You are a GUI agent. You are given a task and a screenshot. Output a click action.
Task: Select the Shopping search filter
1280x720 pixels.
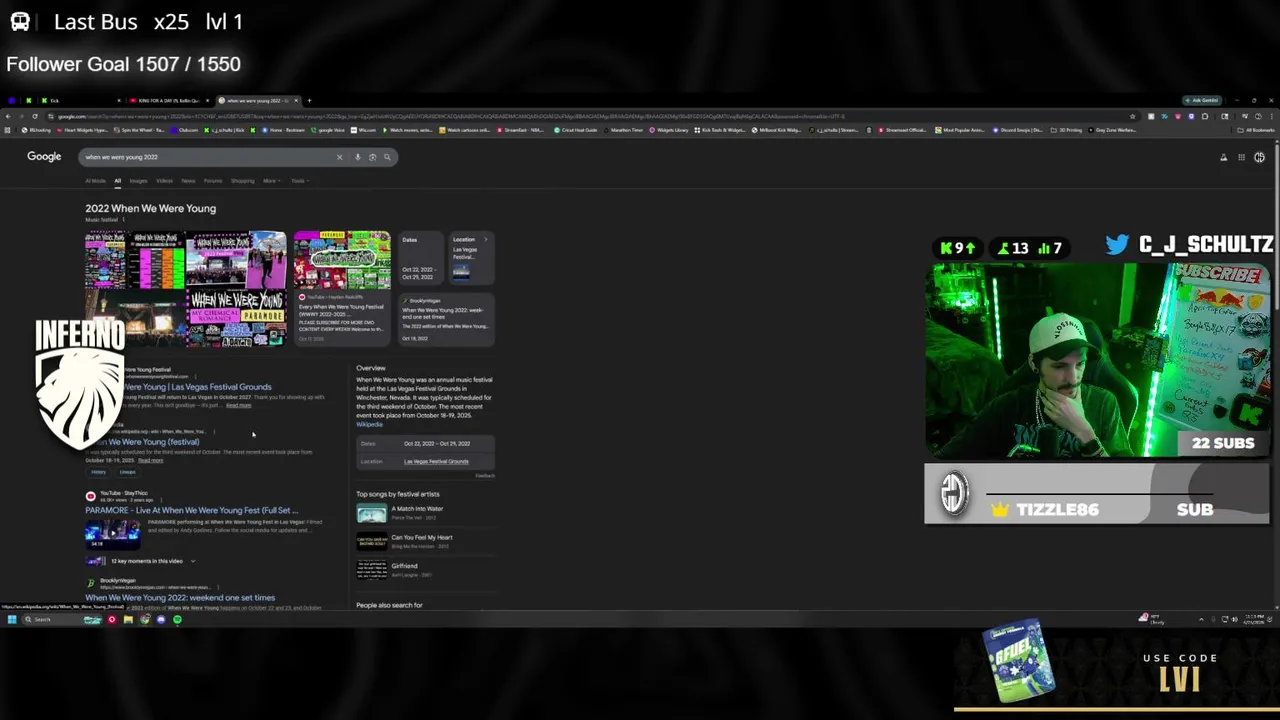pyautogui.click(x=243, y=181)
